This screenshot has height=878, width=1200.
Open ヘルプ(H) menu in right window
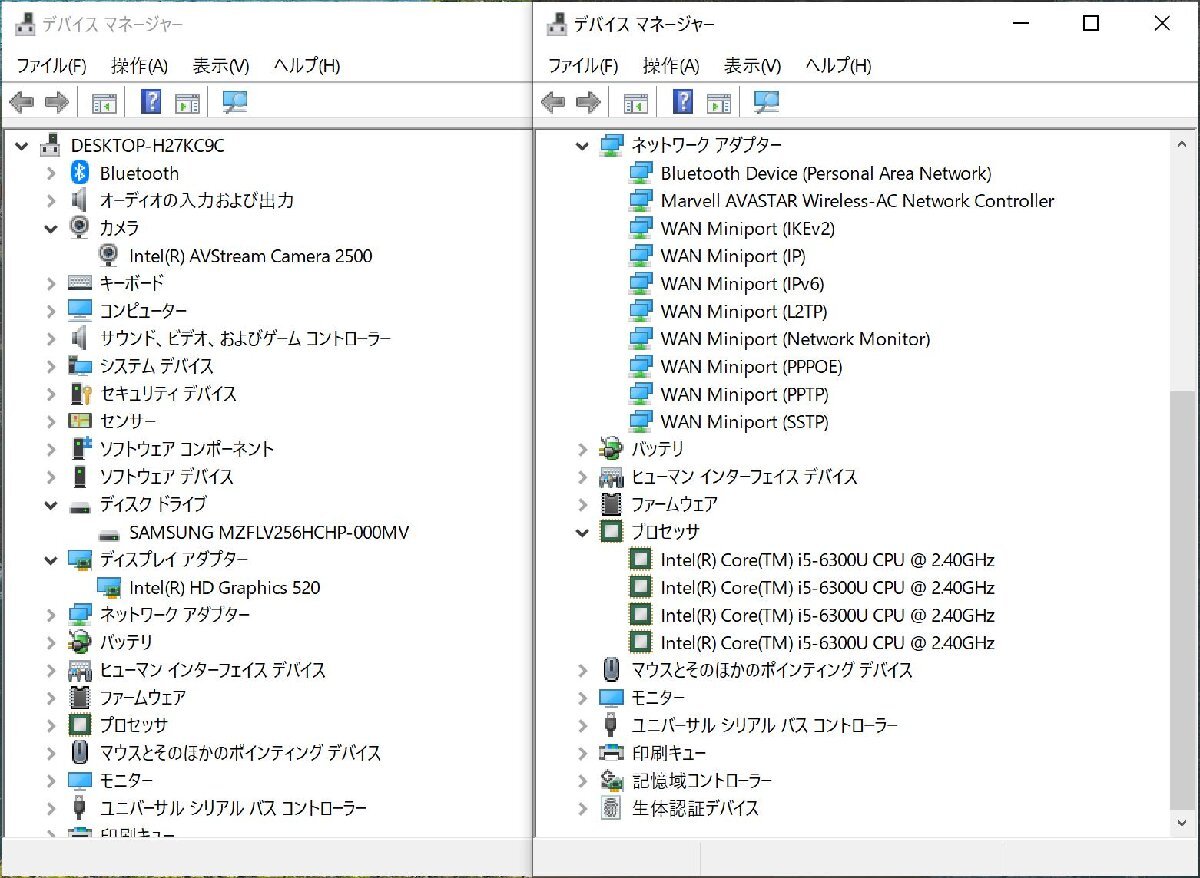coord(838,66)
